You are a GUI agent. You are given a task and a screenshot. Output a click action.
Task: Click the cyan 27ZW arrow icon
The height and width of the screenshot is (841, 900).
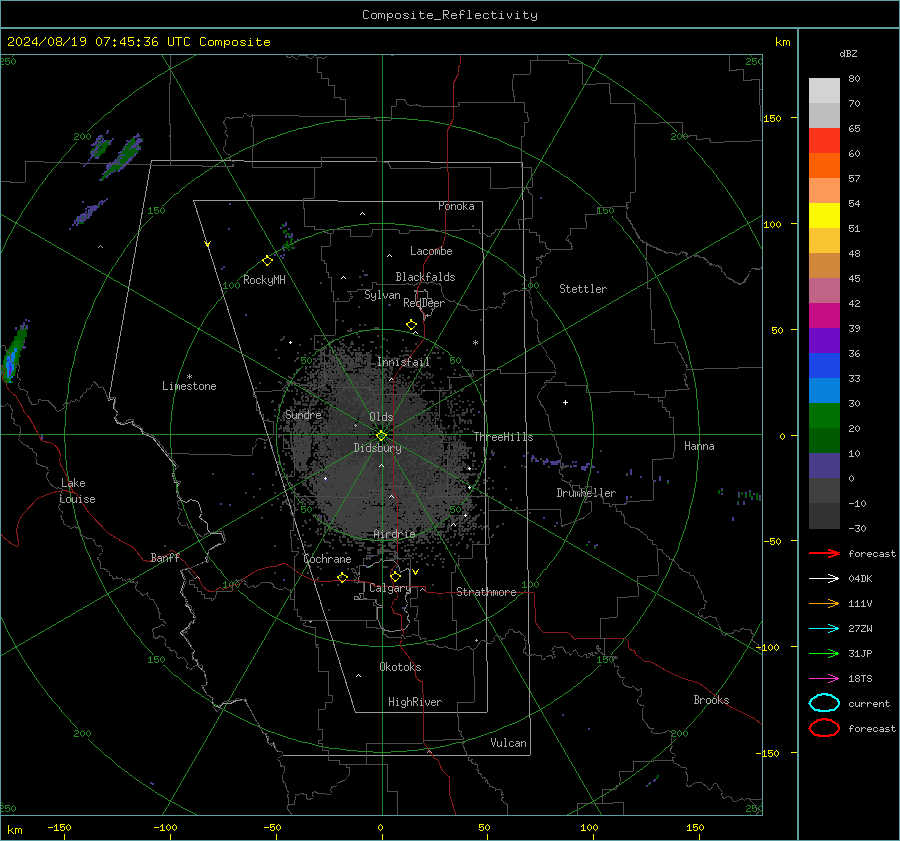coord(824,629)
